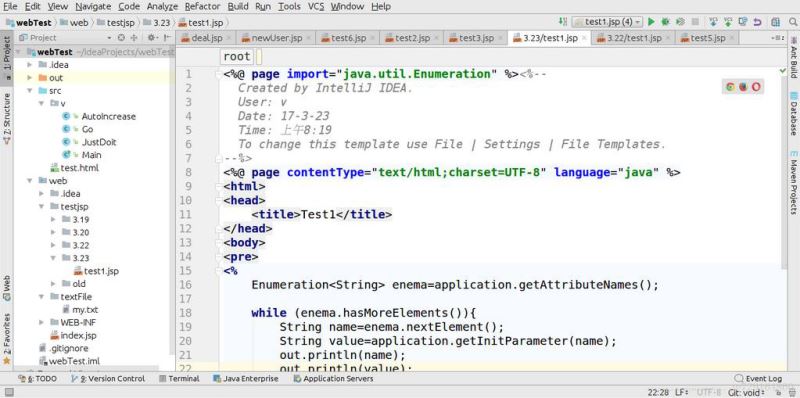This screenshot has height=398, width=800.
Task: Preview page in Chrome browser icon
Action: coord(730,87)
